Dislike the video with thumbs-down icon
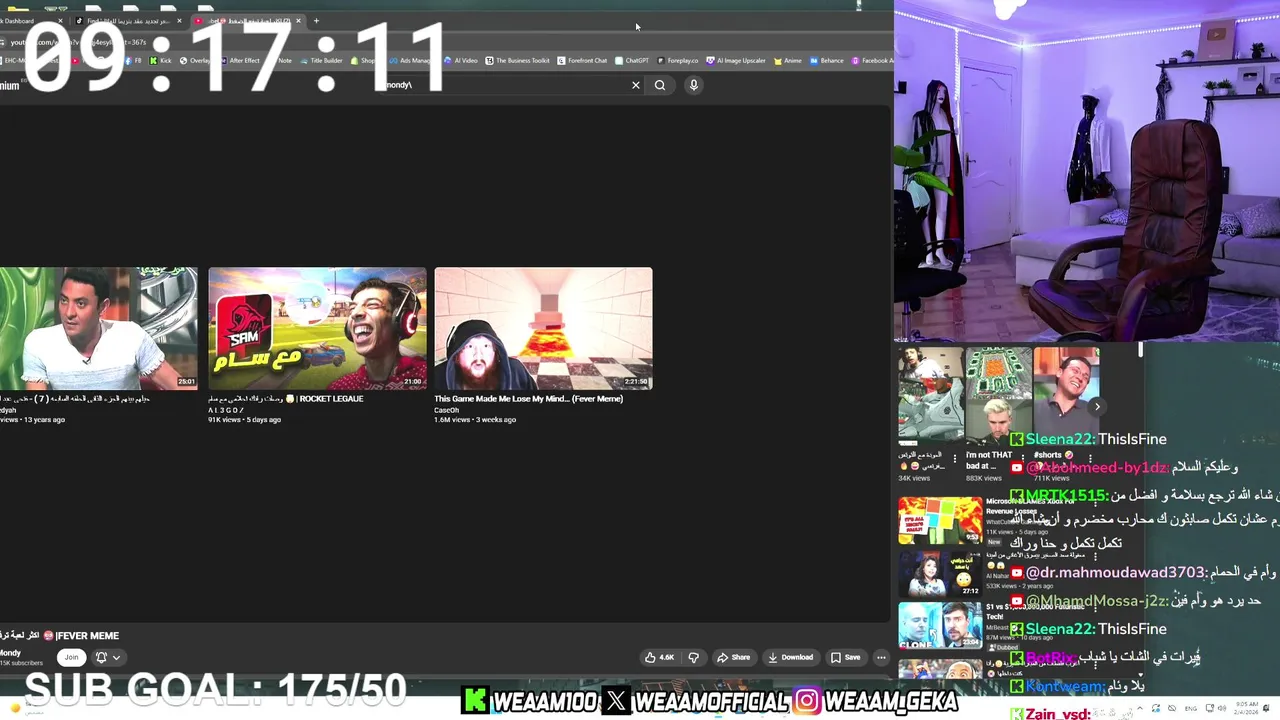 tap(693, 657)
